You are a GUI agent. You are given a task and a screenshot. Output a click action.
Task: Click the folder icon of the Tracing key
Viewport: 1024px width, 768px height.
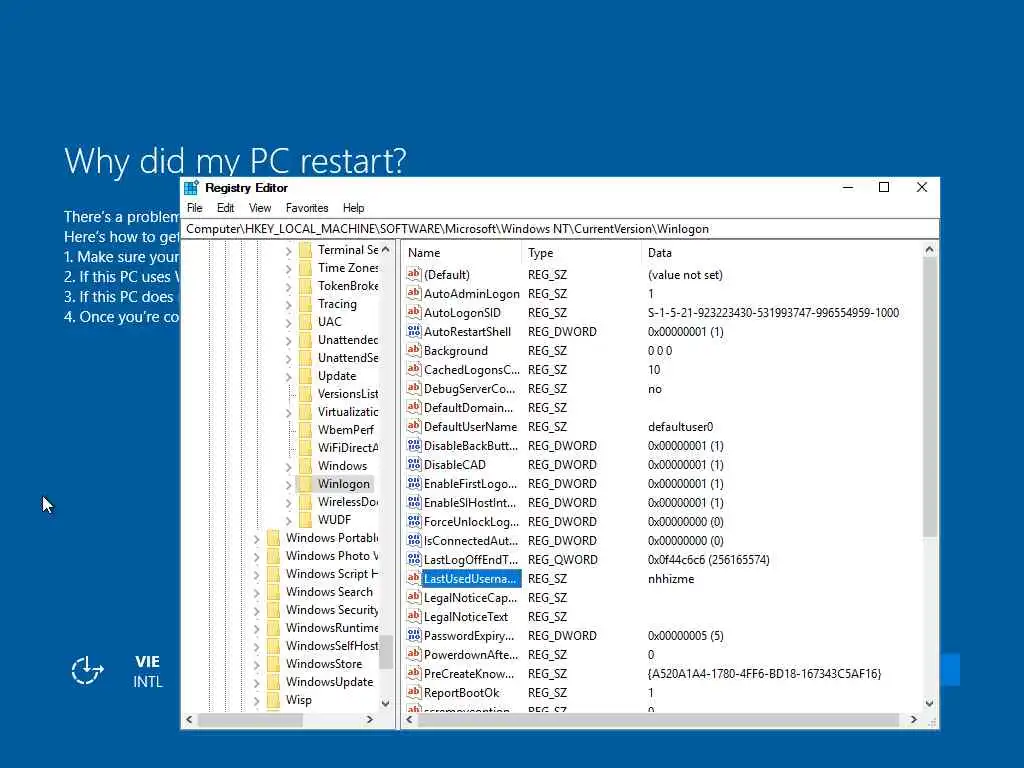(305, 304)
